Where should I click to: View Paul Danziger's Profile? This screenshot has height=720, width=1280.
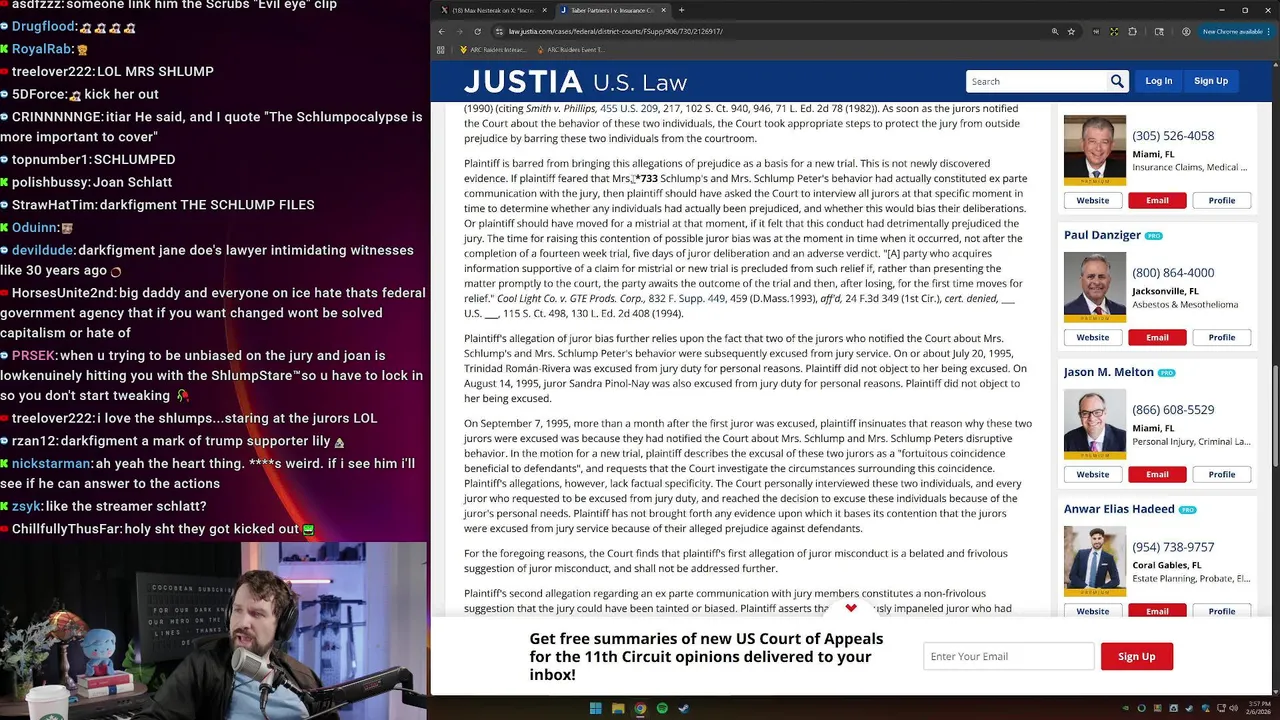click(1222, 337)
